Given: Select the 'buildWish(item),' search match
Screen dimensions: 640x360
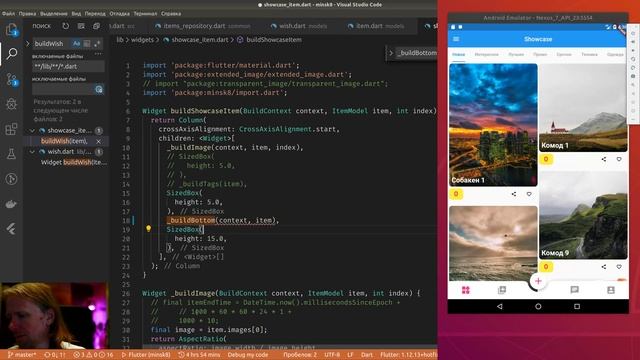Looking at the screenshot, I should click(x=64, y=141).
